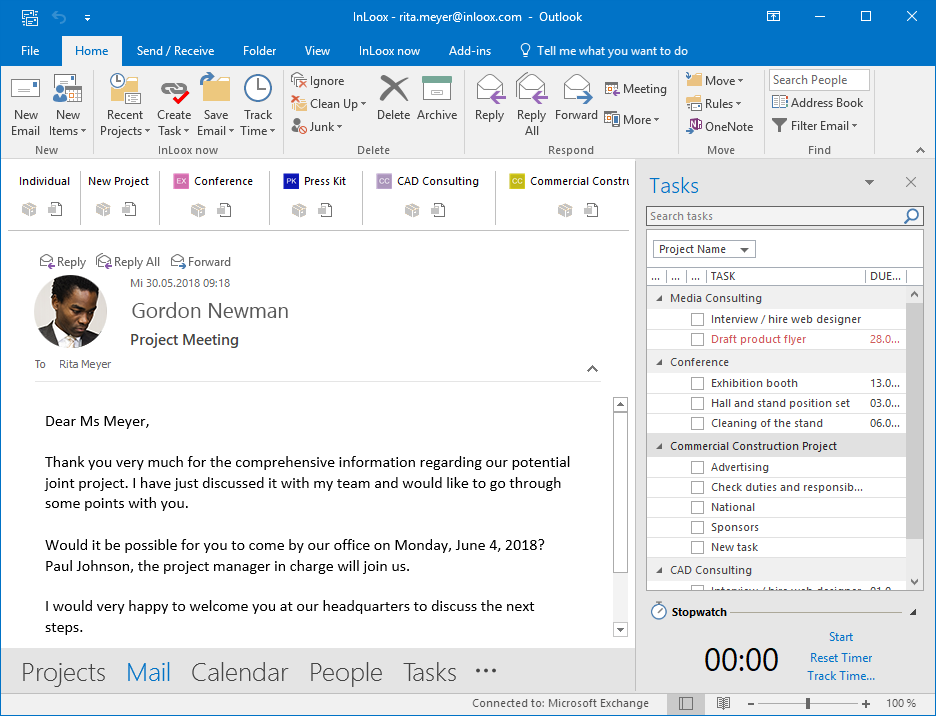Screen dimensions: 936x716
Task: Click the Track Time clock icon
Action: (x=258, y=88)
